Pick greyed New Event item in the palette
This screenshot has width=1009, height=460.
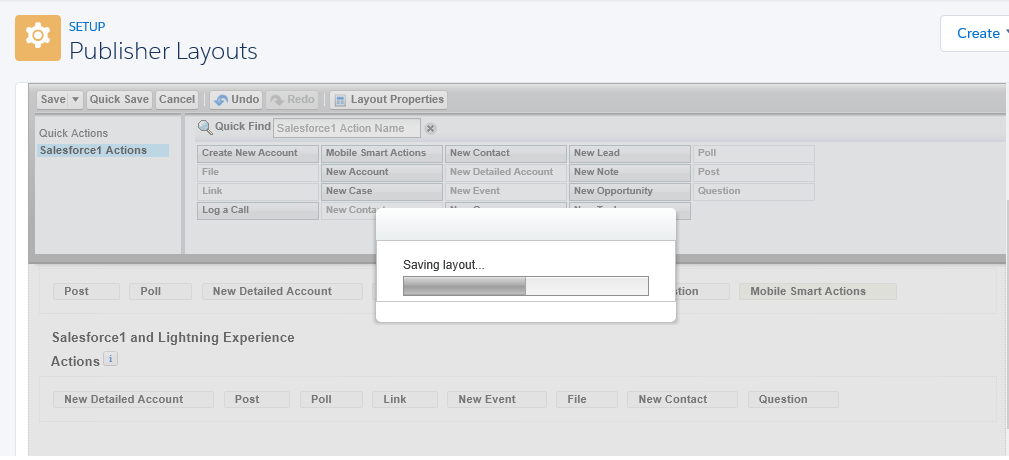(506, 191)
